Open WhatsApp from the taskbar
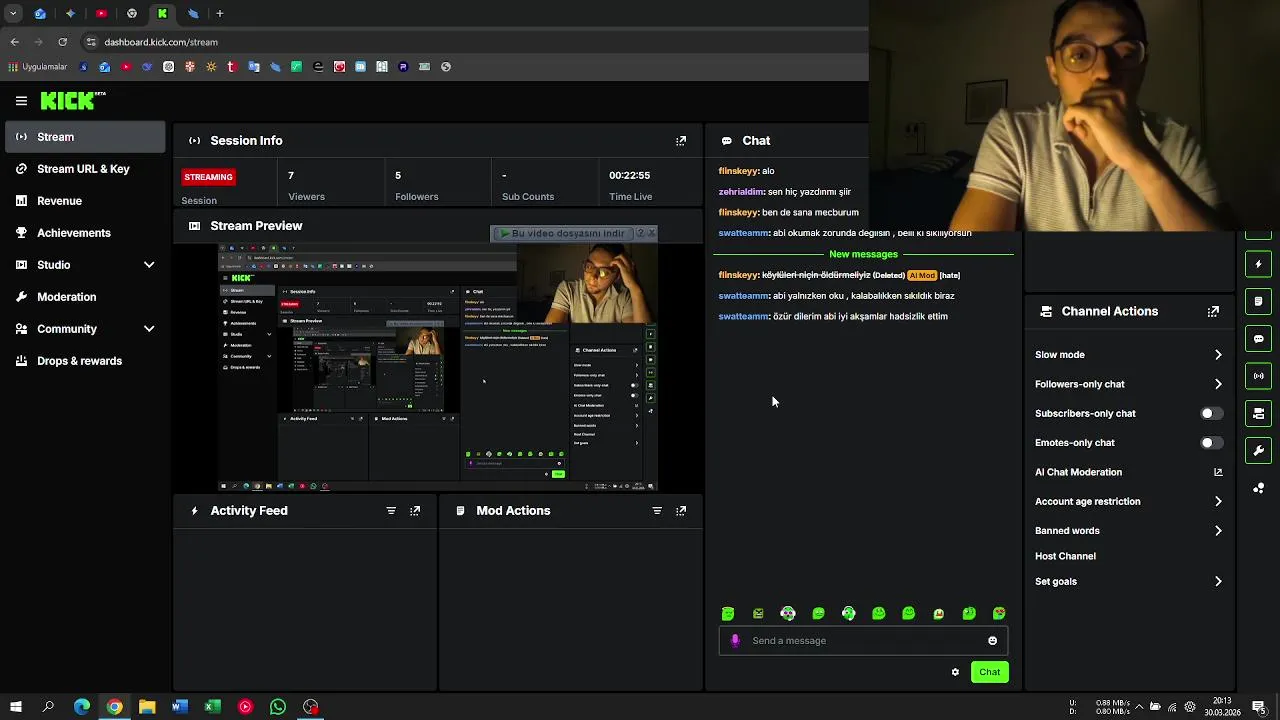 pos(278,707)
